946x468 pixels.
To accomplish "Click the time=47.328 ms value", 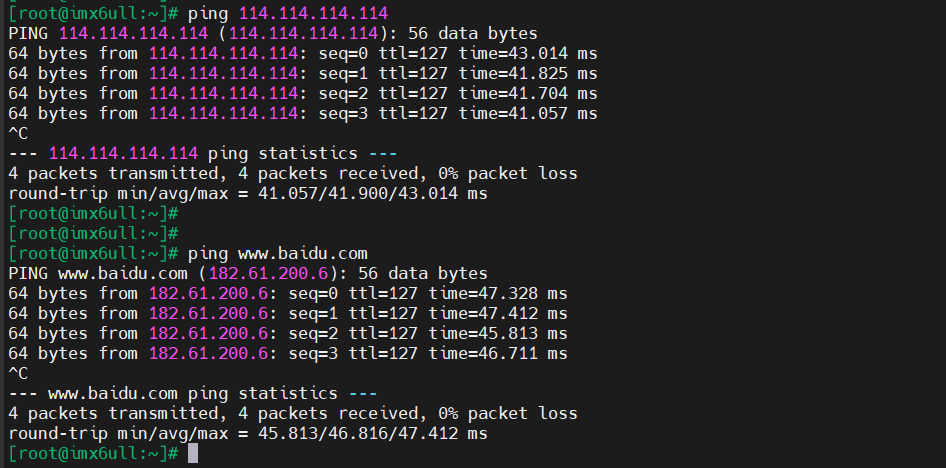I will 498,294.
